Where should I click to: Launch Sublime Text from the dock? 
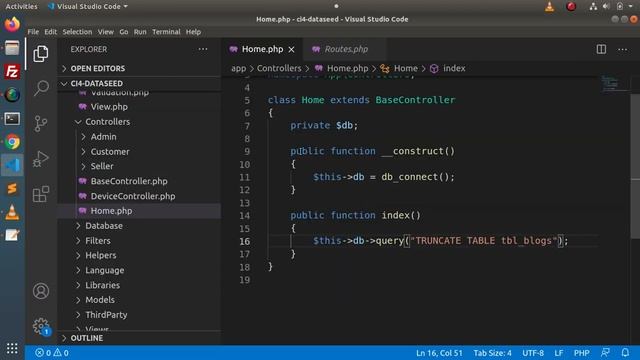(12, 189)
